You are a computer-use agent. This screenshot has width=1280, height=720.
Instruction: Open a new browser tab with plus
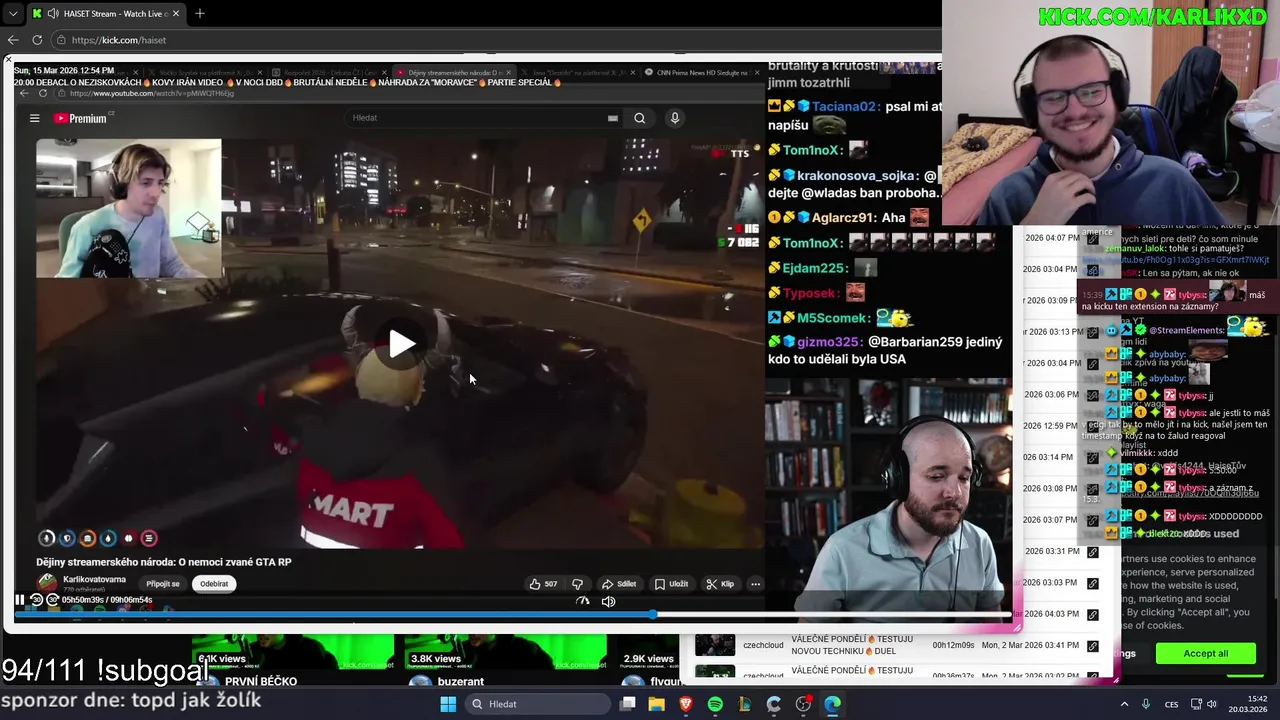point(200,14)
